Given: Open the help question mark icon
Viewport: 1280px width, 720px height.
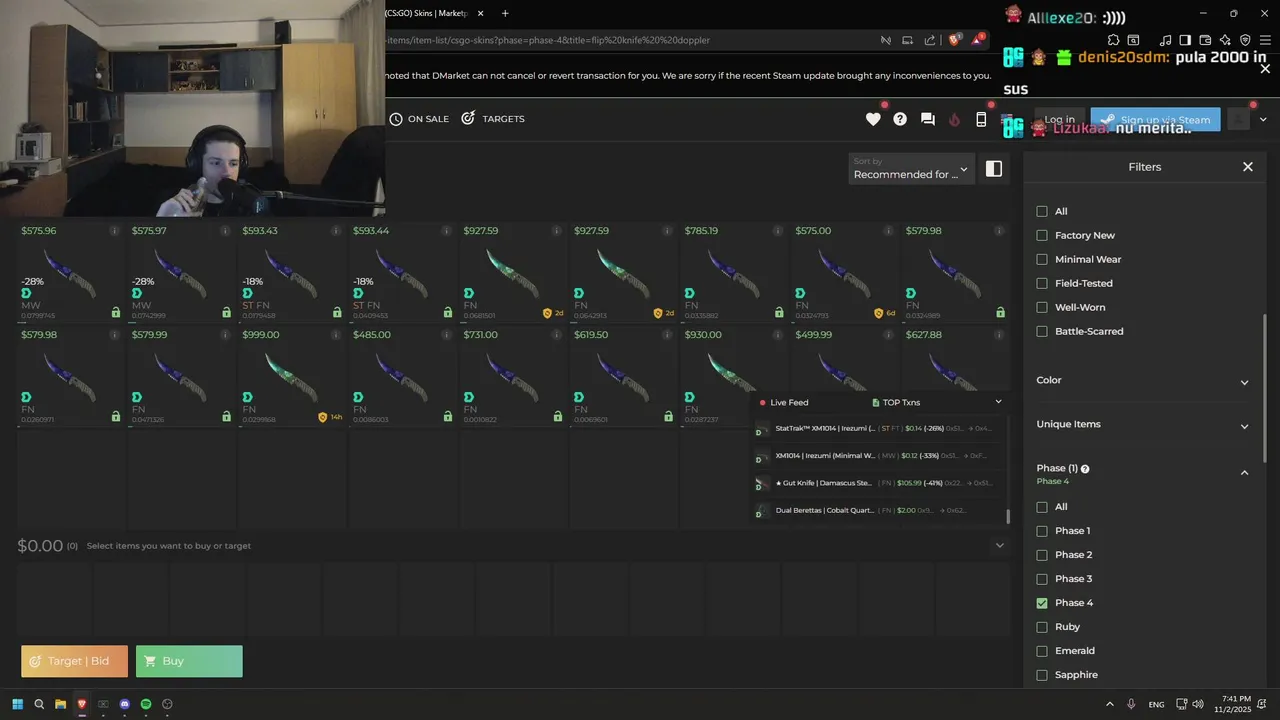Looking at the screenshot, I should coord(900,119).
